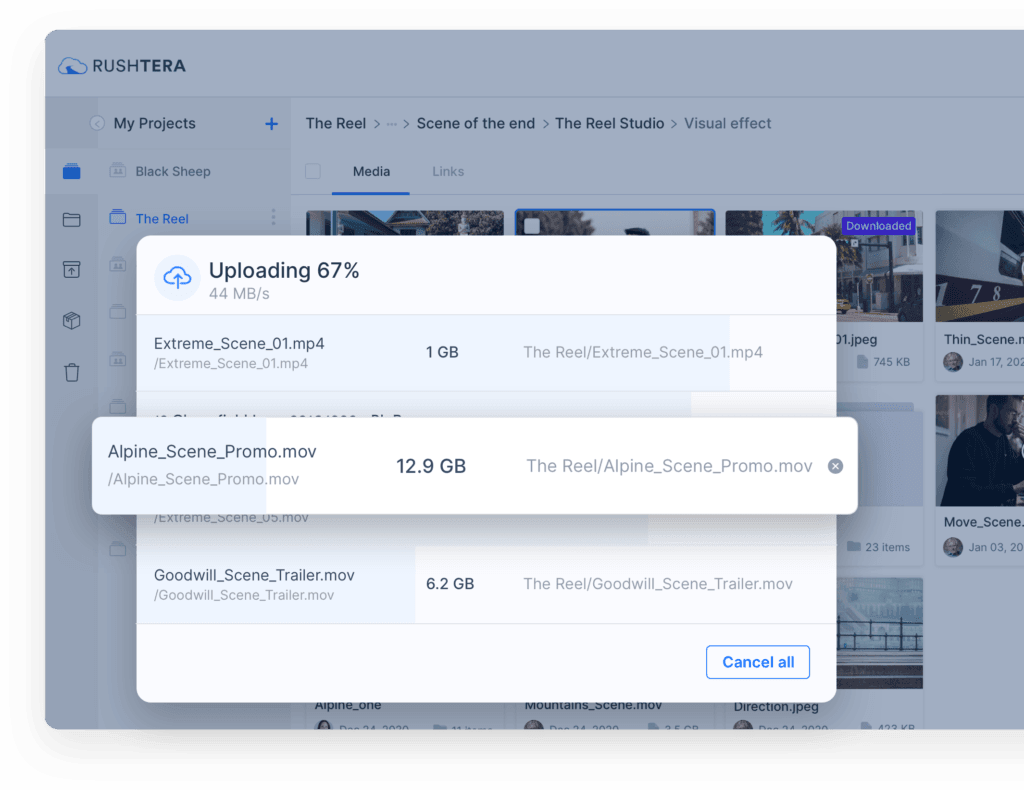1024x790 pixels.
Task: Click Cancel all button
Action: pyautogui.click(x=758, y=662)
